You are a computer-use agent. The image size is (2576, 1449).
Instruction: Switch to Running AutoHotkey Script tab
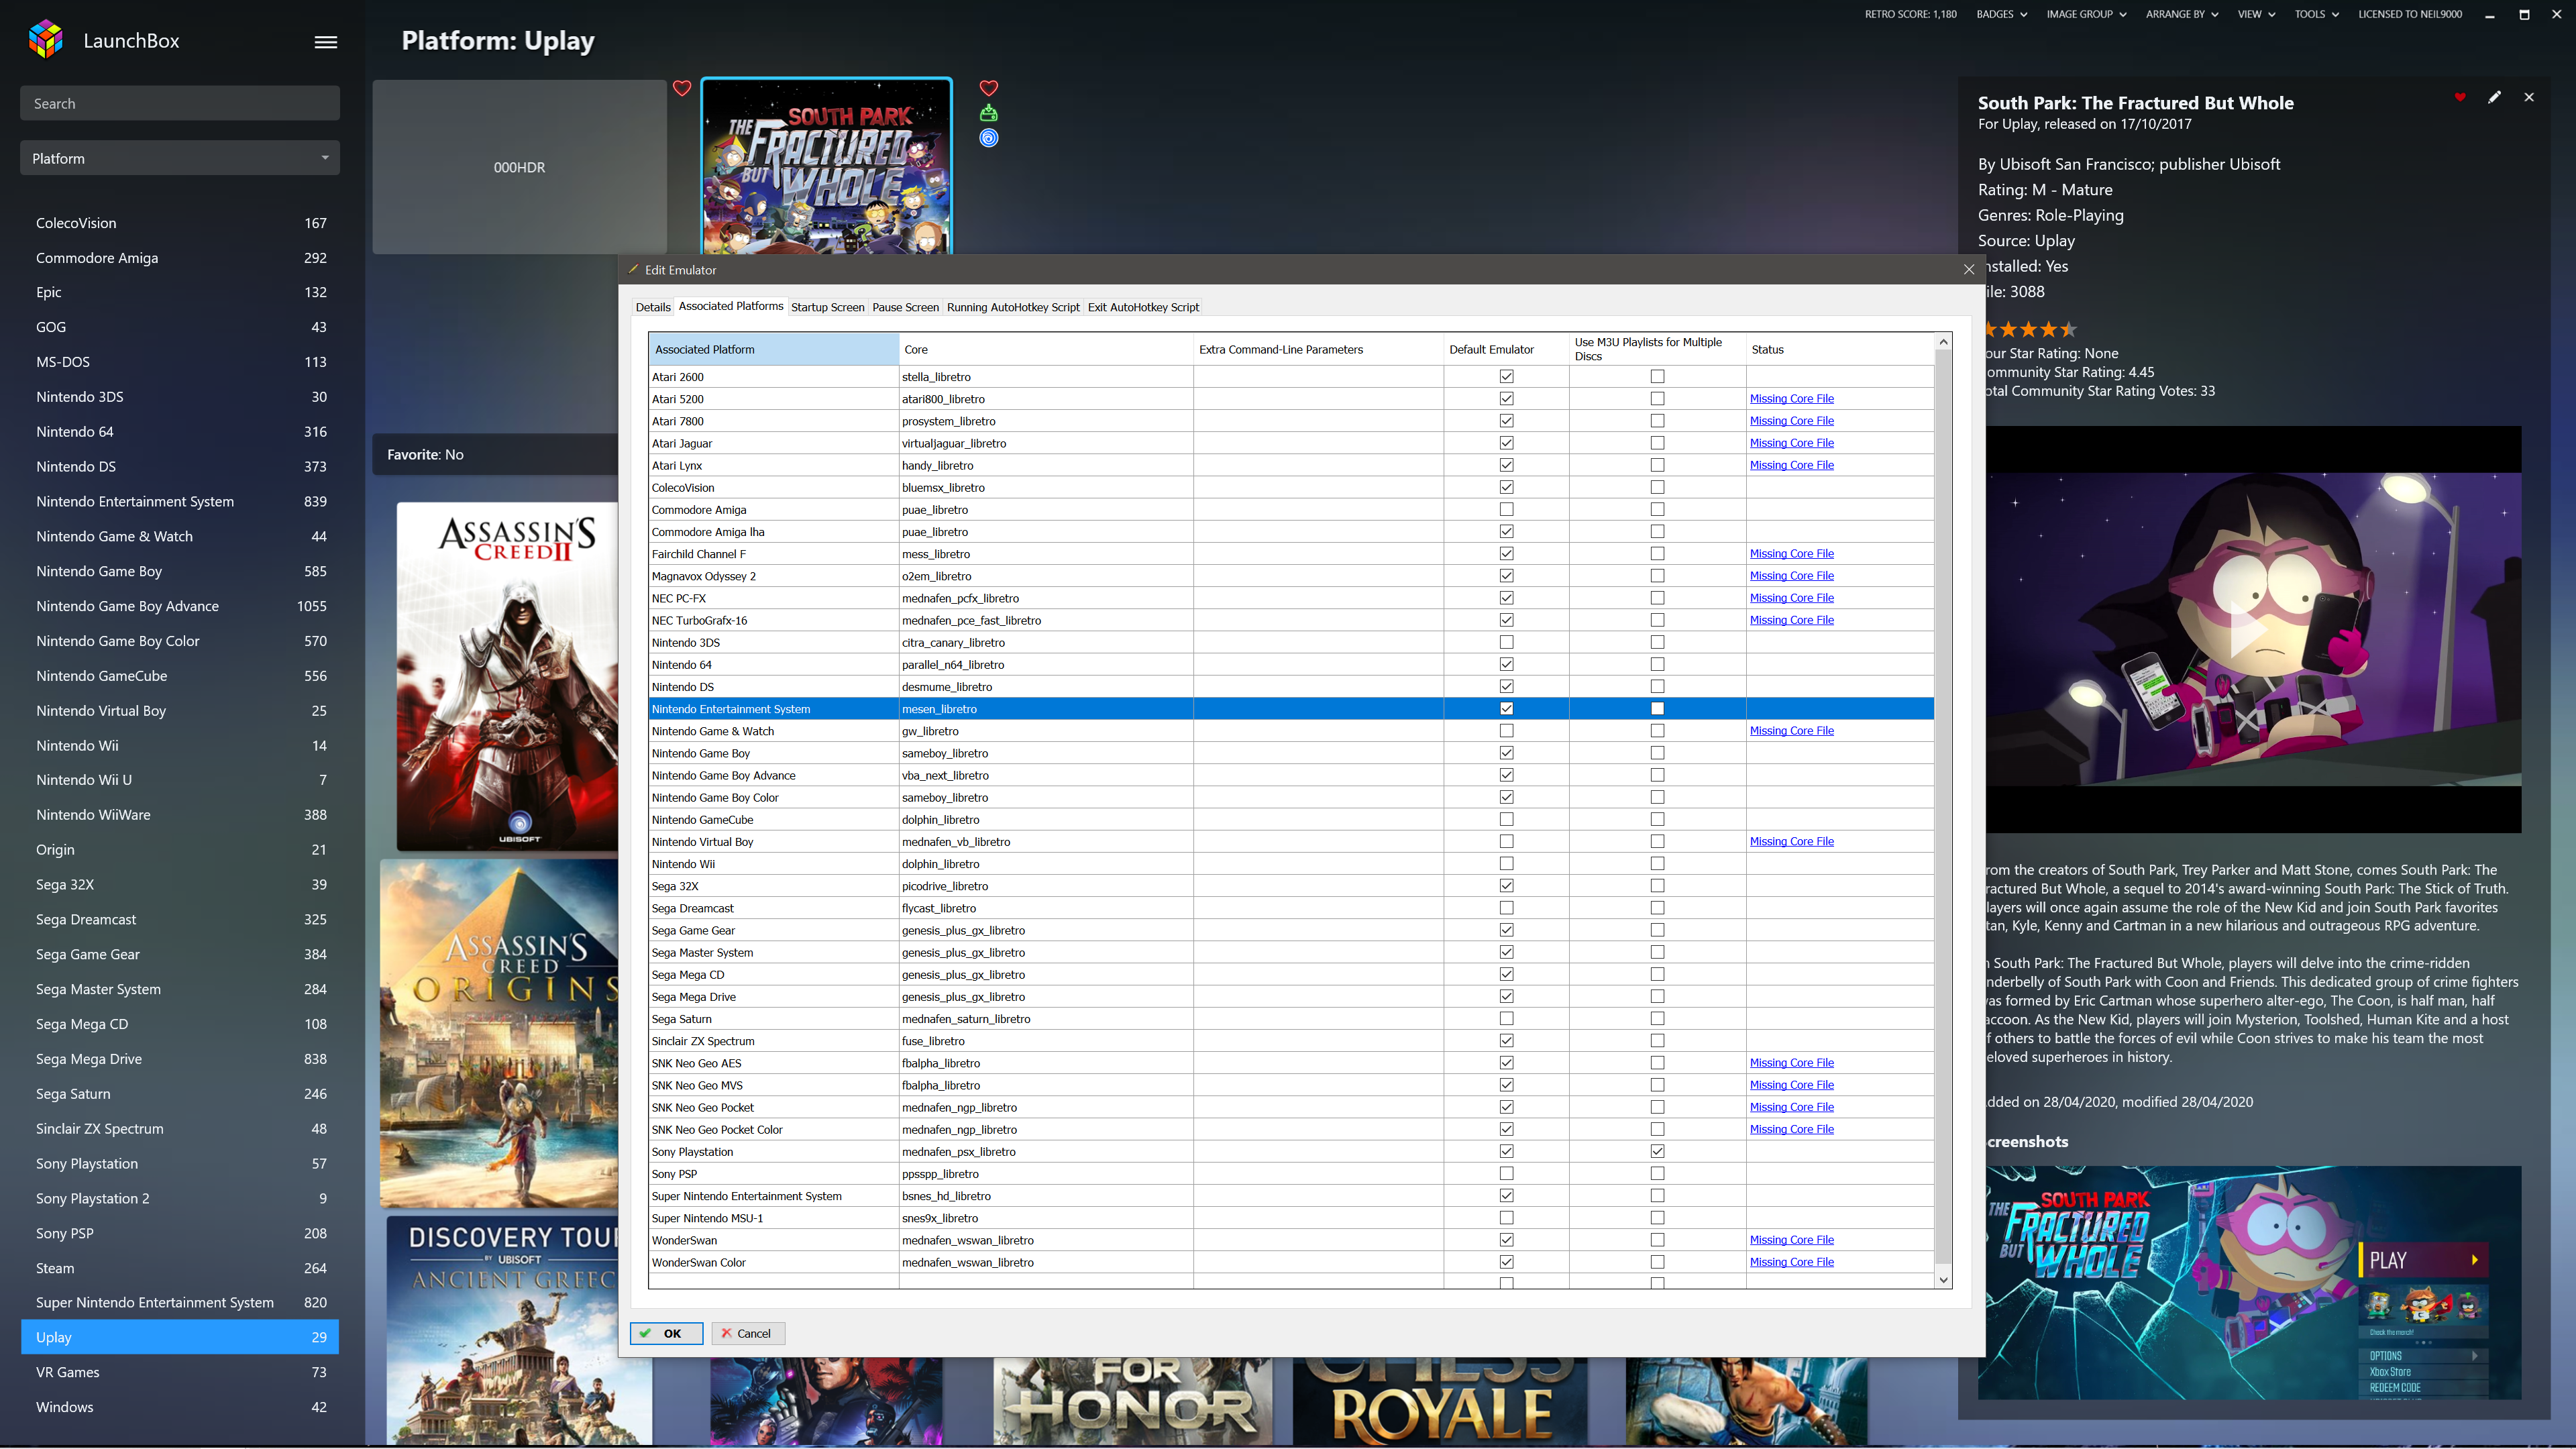tap(1013, 307)
